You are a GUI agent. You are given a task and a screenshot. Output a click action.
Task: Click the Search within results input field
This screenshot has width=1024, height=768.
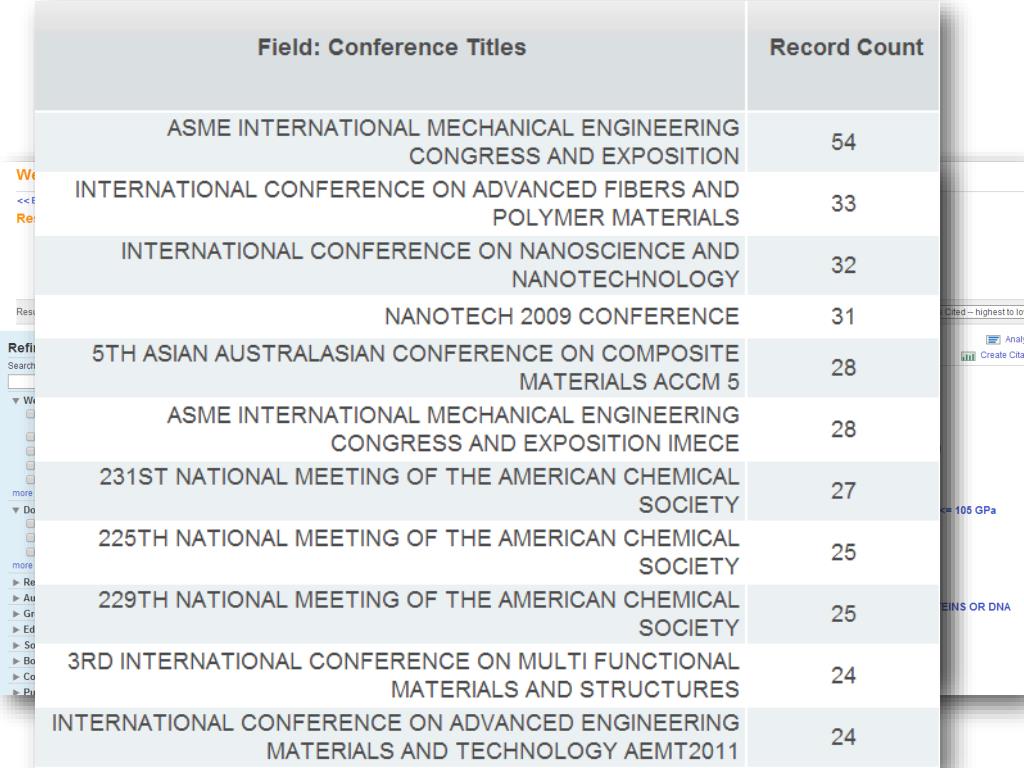coord(22,382)
